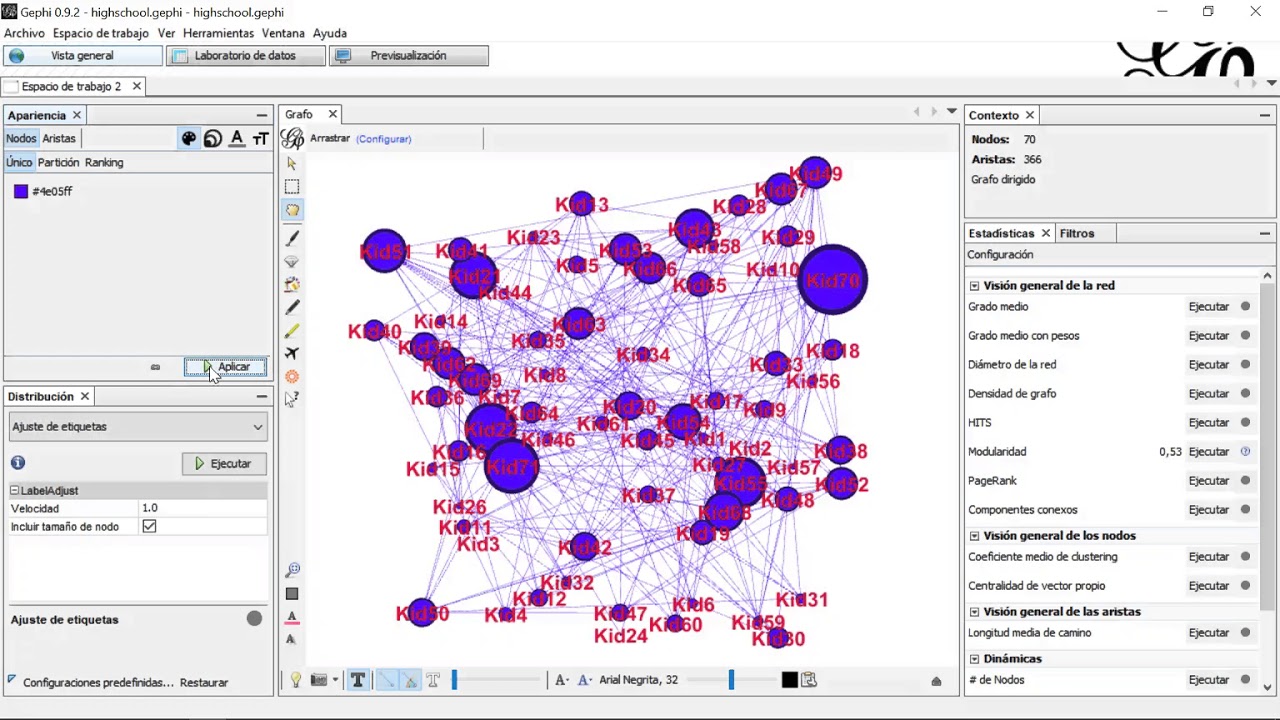This screenshot has height=720, width=1280.
Task: Click the screenshot camera icon
Action: (319, 680)
